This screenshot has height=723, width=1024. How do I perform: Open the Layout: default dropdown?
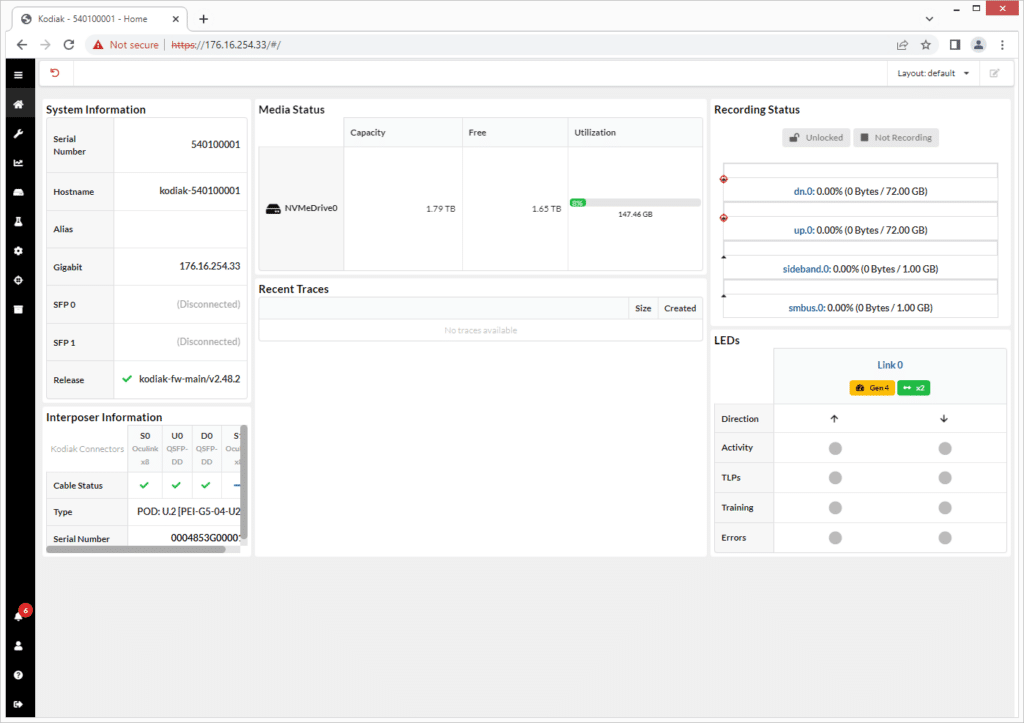933,73
